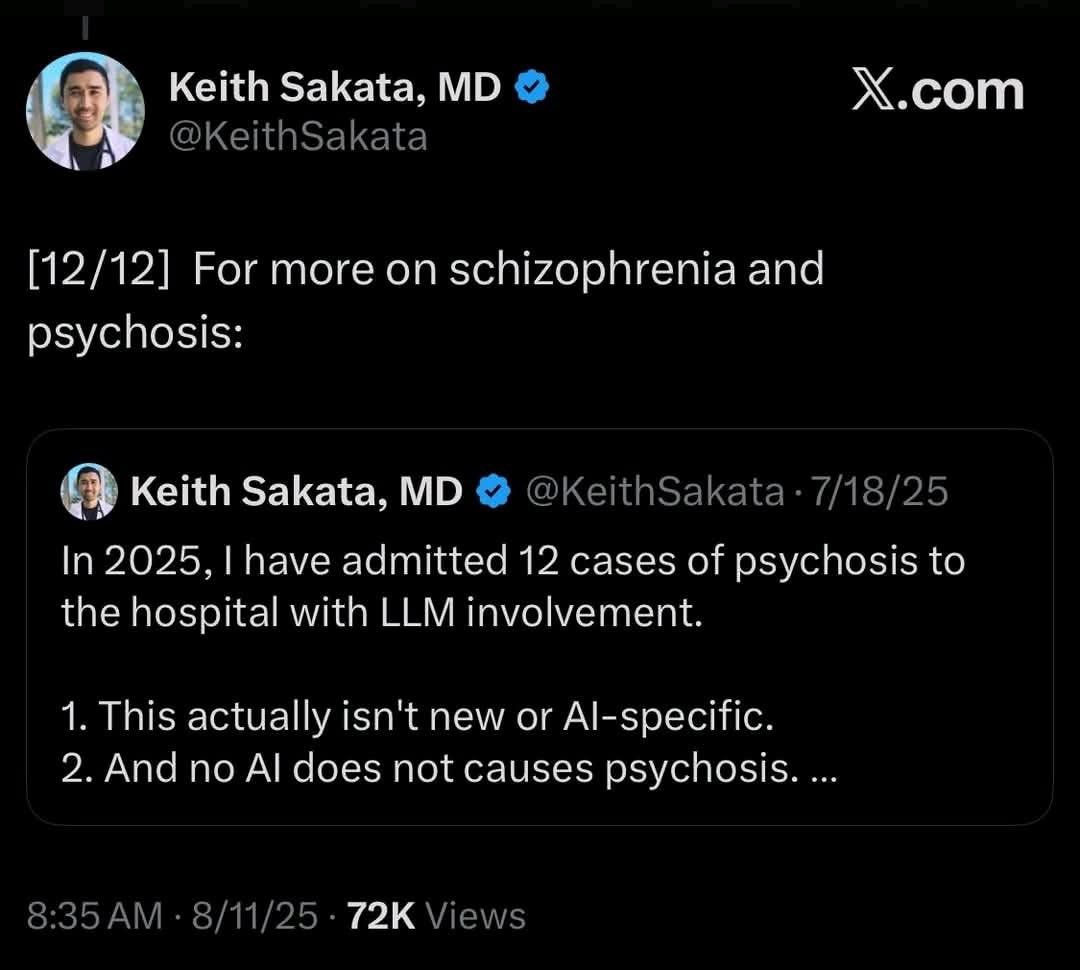The height and width of the screenshot is (970, 1080).
Task: Select the display name Keith Sakata, MD
Action: pyautogui.click(x=335, y=86)
